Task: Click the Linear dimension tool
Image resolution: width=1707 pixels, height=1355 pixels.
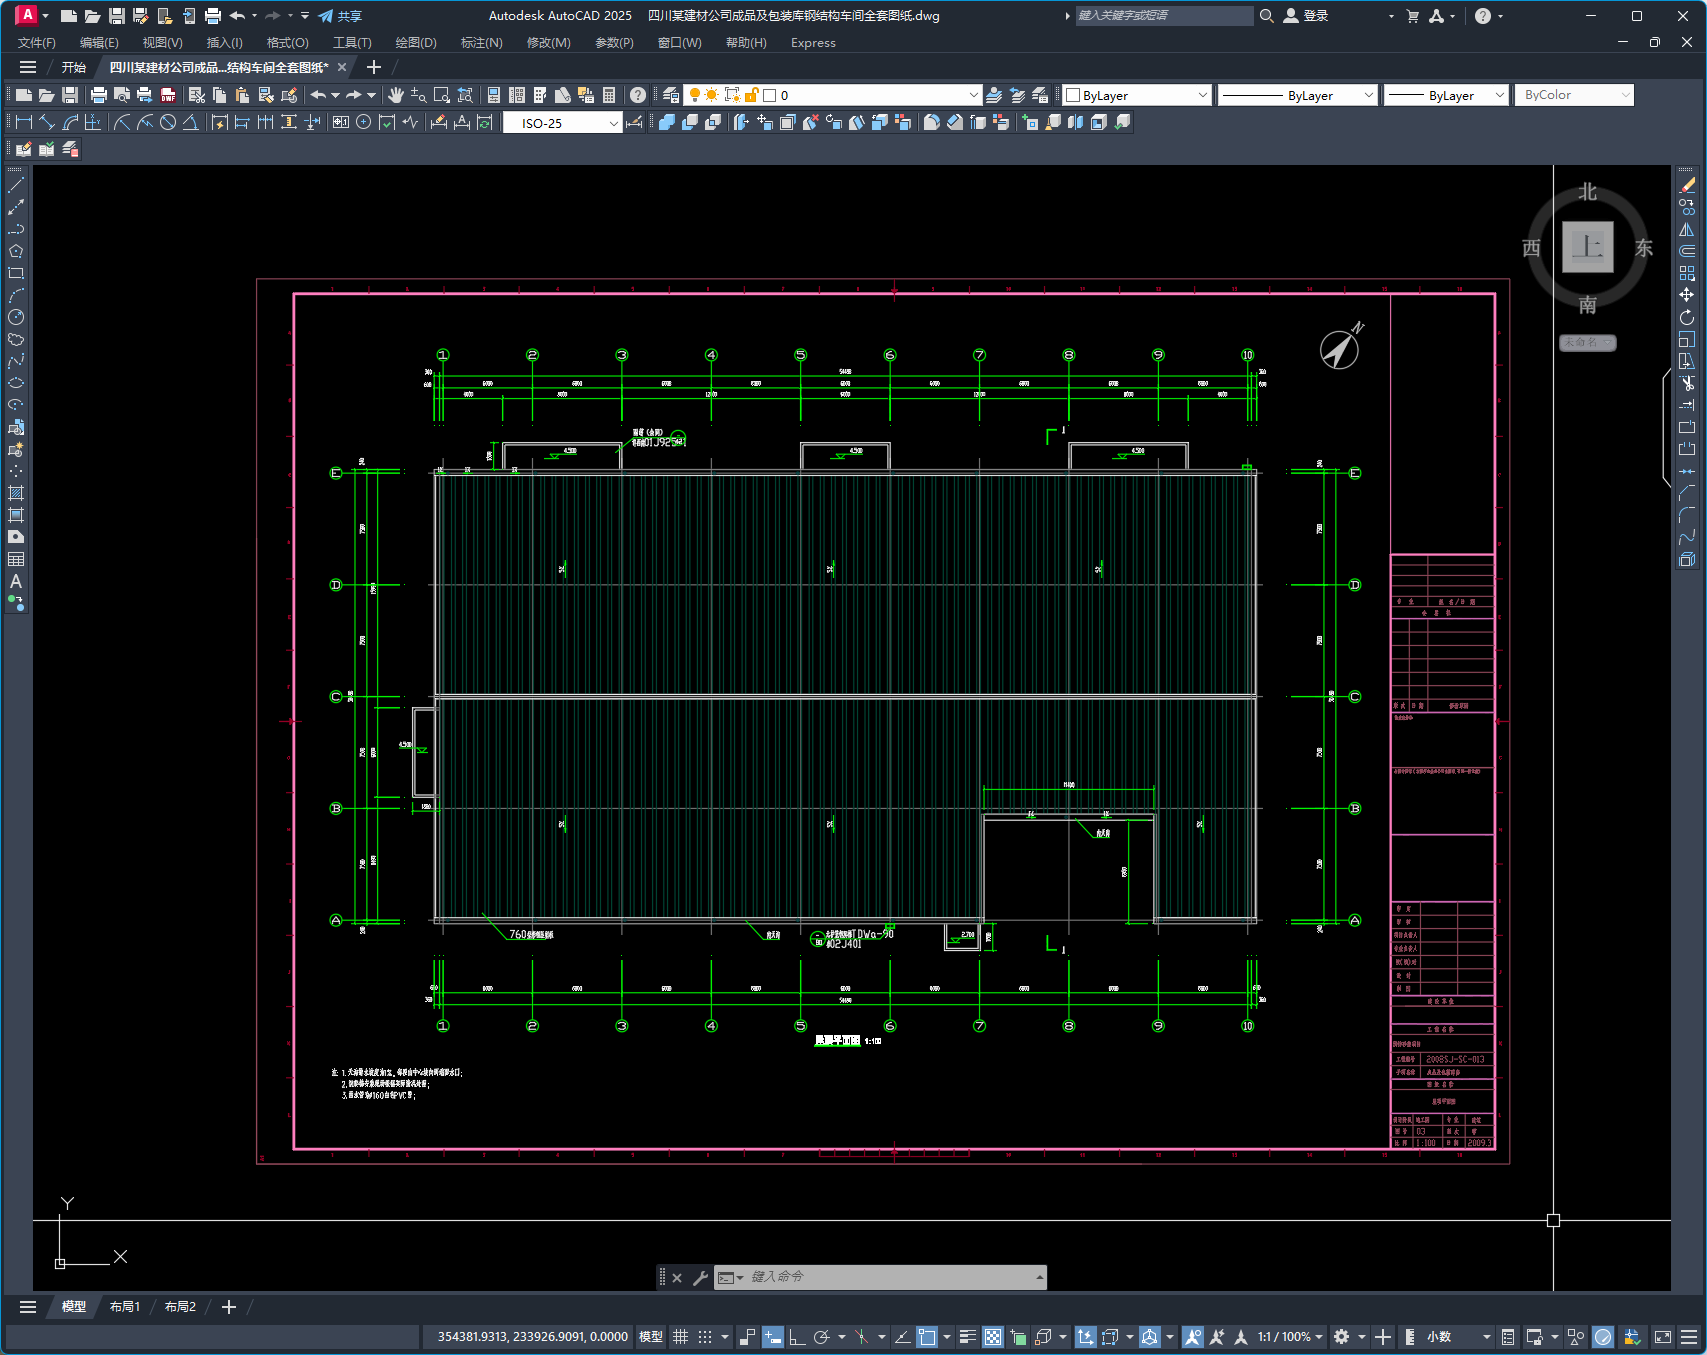Action: click(x=24, y=122)
